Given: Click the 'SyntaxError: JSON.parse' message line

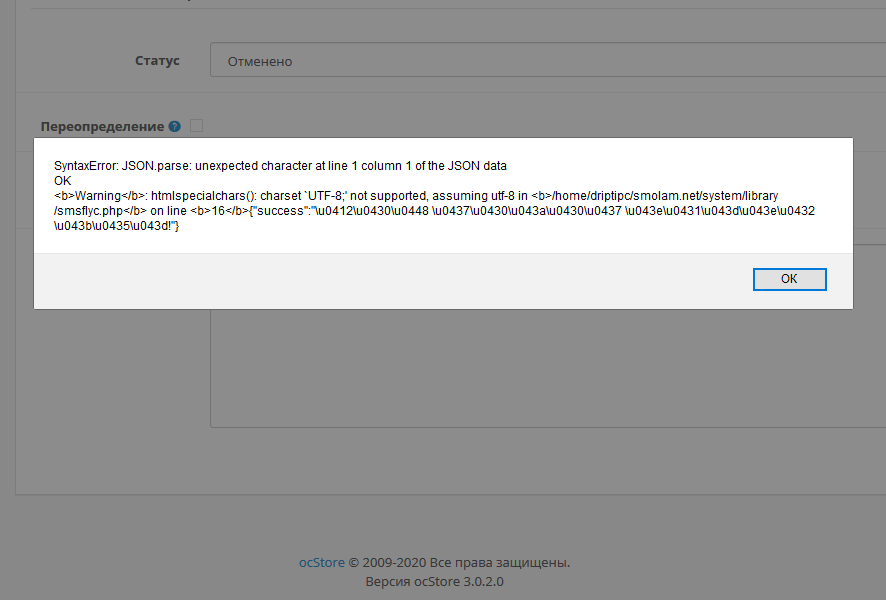Looking at the screenshot, I should [x=280, y=166].
